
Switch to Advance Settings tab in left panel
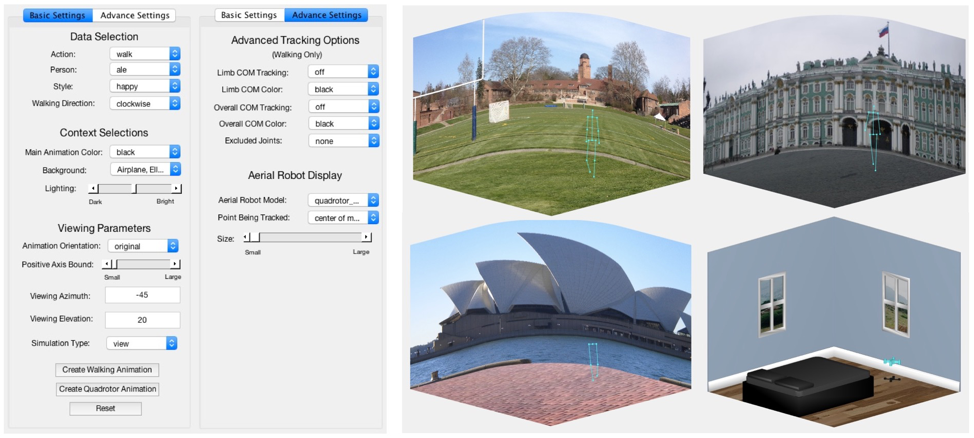[x=134, y=16]
